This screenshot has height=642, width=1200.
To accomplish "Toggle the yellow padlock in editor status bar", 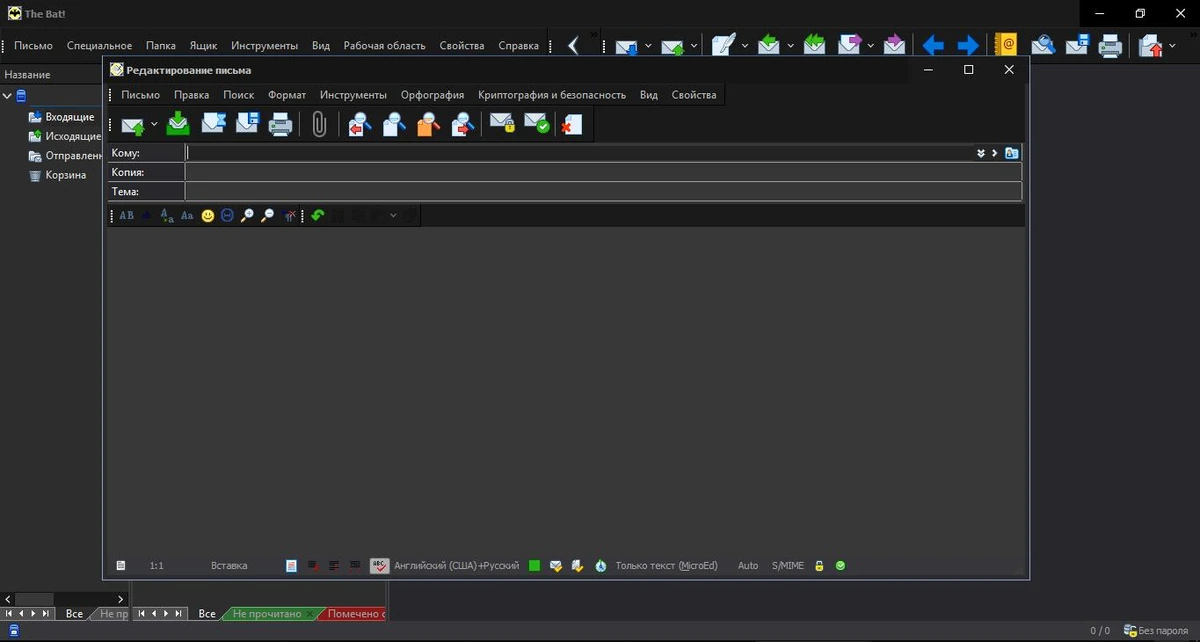I will click(819, 566).
